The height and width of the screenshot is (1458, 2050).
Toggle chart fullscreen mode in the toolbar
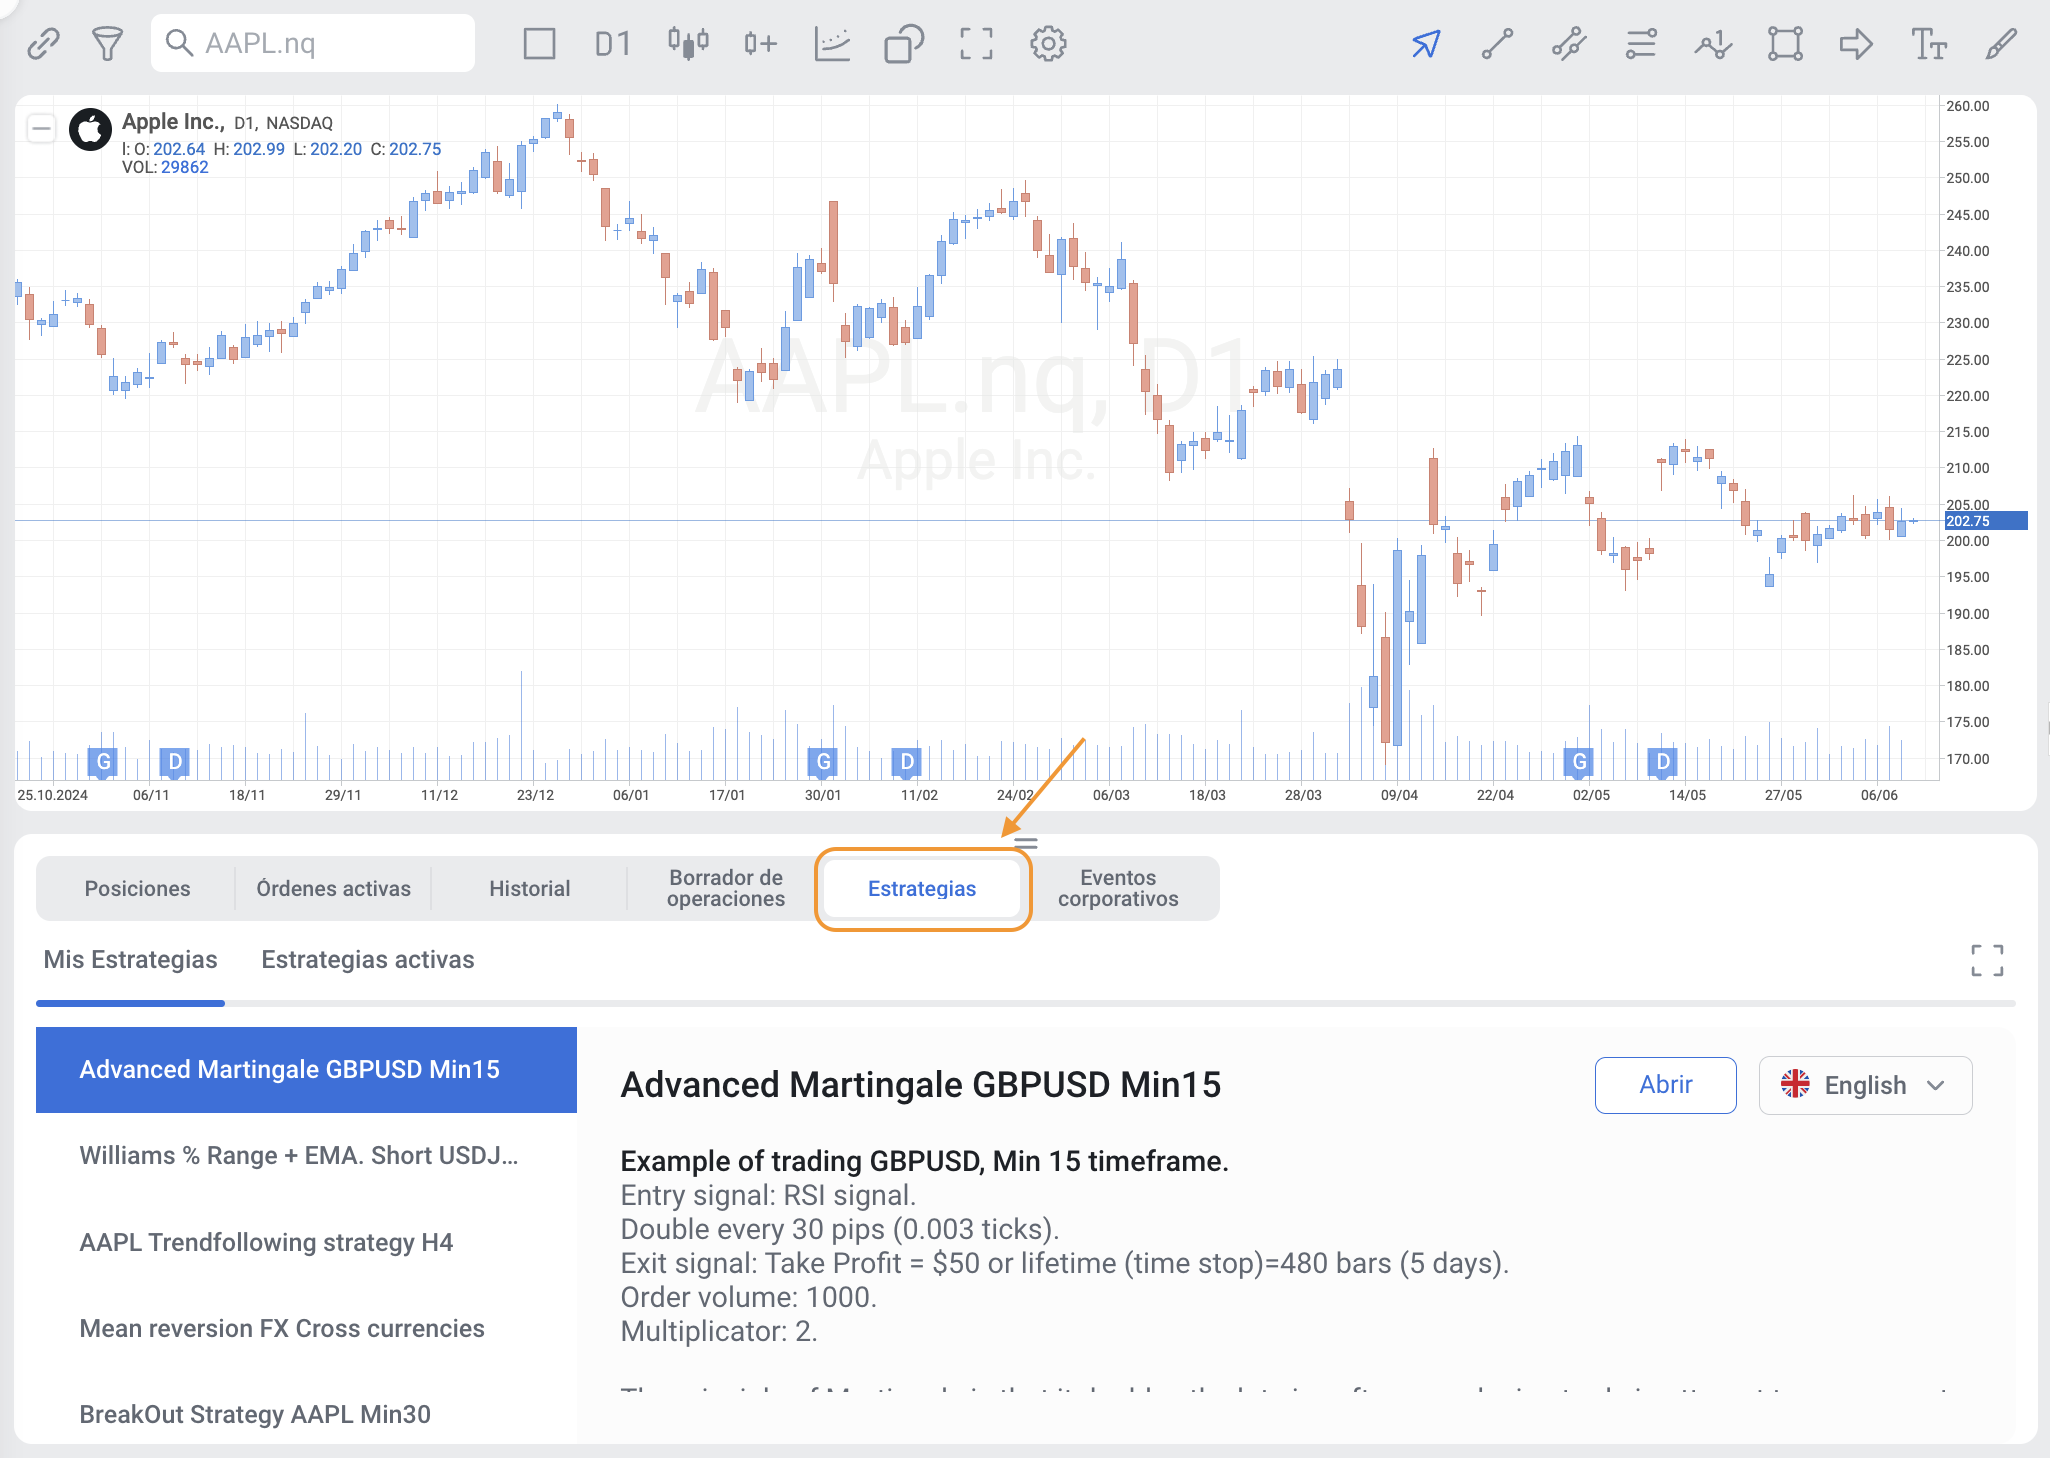pyautogui.click(x=976, y=44)
